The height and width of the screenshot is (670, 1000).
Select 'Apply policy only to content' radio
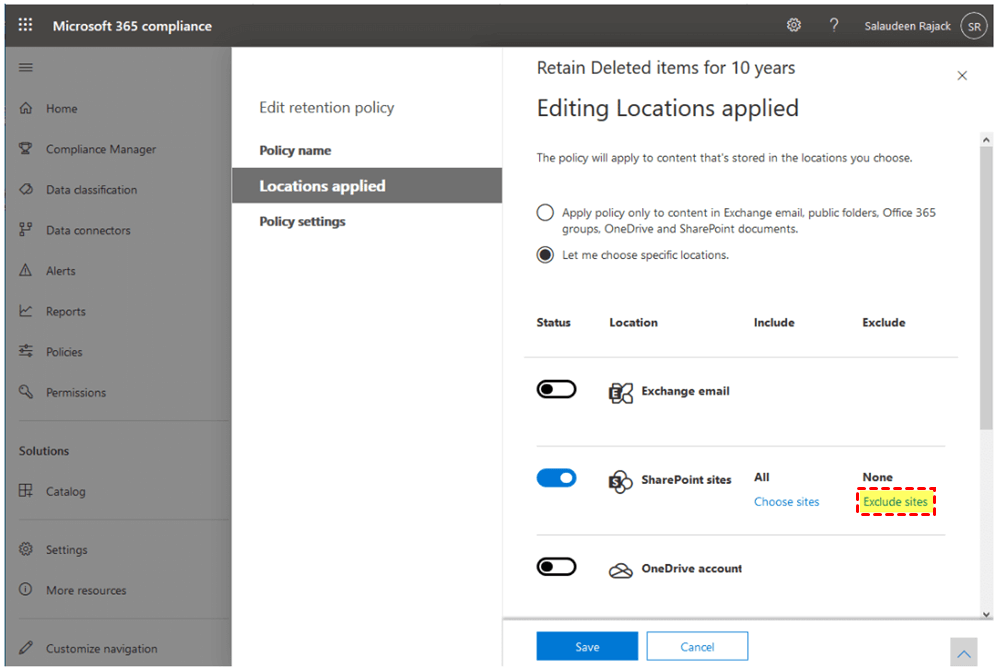tap(545, 213)
